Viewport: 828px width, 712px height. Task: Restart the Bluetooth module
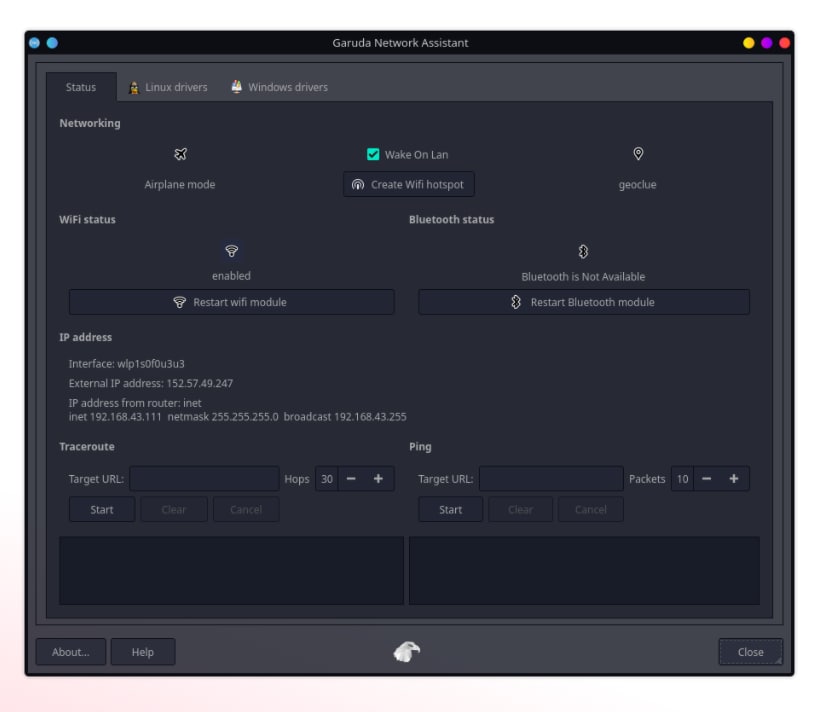(584, 302)
